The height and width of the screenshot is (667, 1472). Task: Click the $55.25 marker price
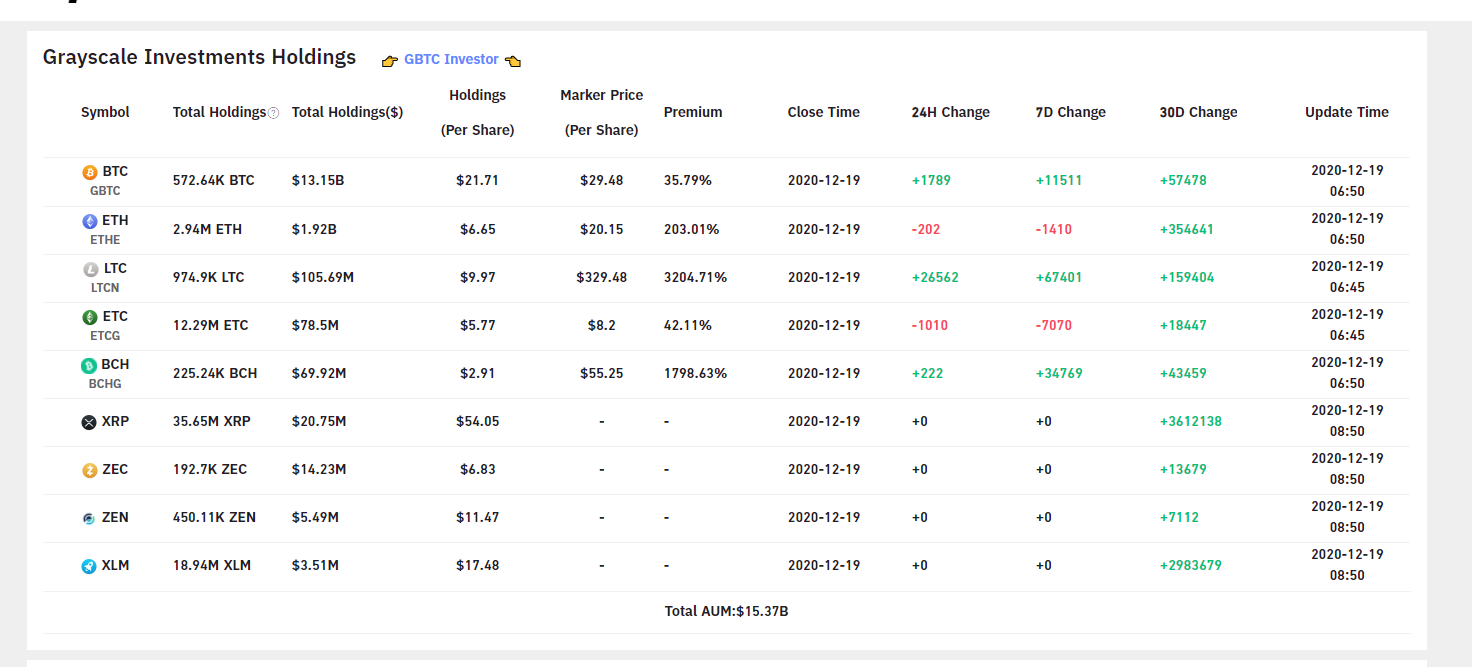point(601,373)
